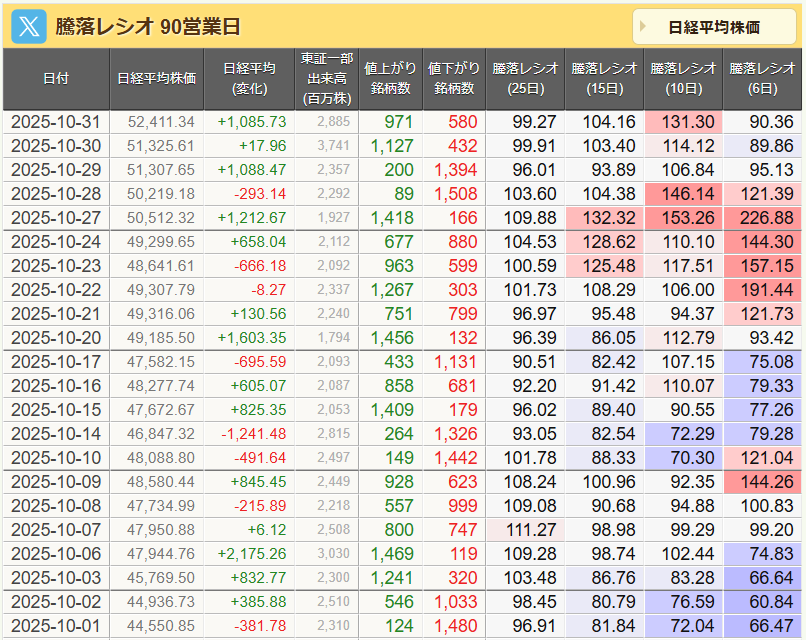Image resolution: width=806 pixels, height=640 pixels.
Task: Select the 騰落レシオ(25日) column header
Action: 525,78
